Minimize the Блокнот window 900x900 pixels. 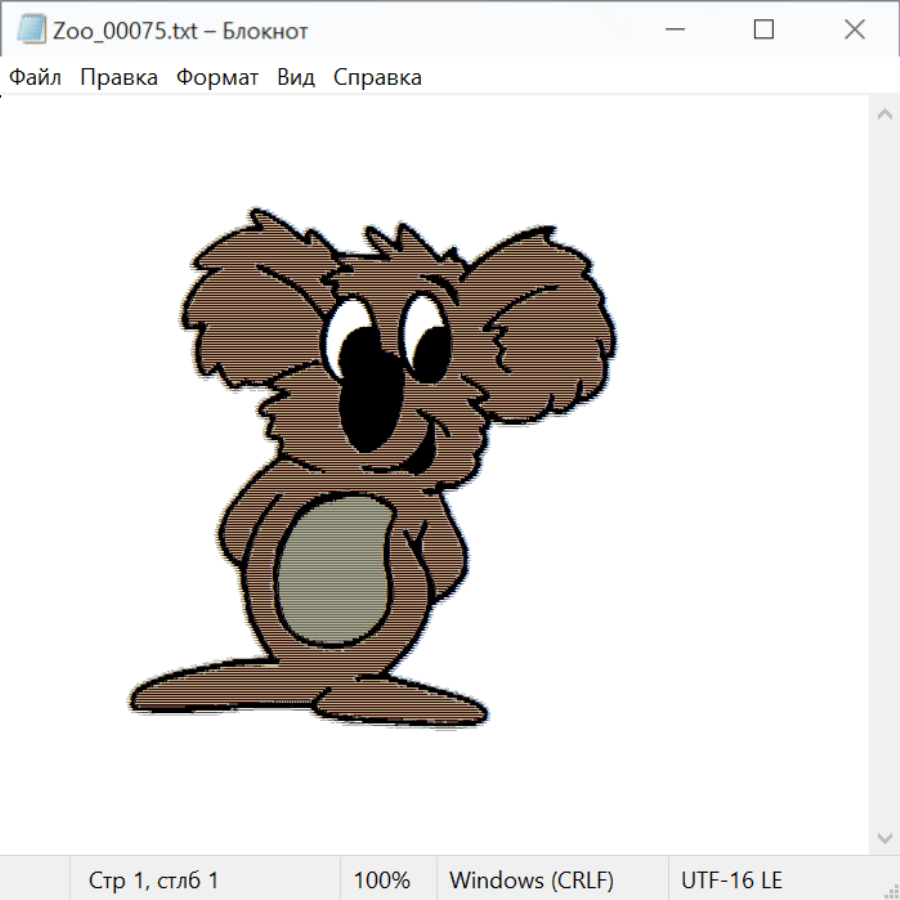point(673,30)
